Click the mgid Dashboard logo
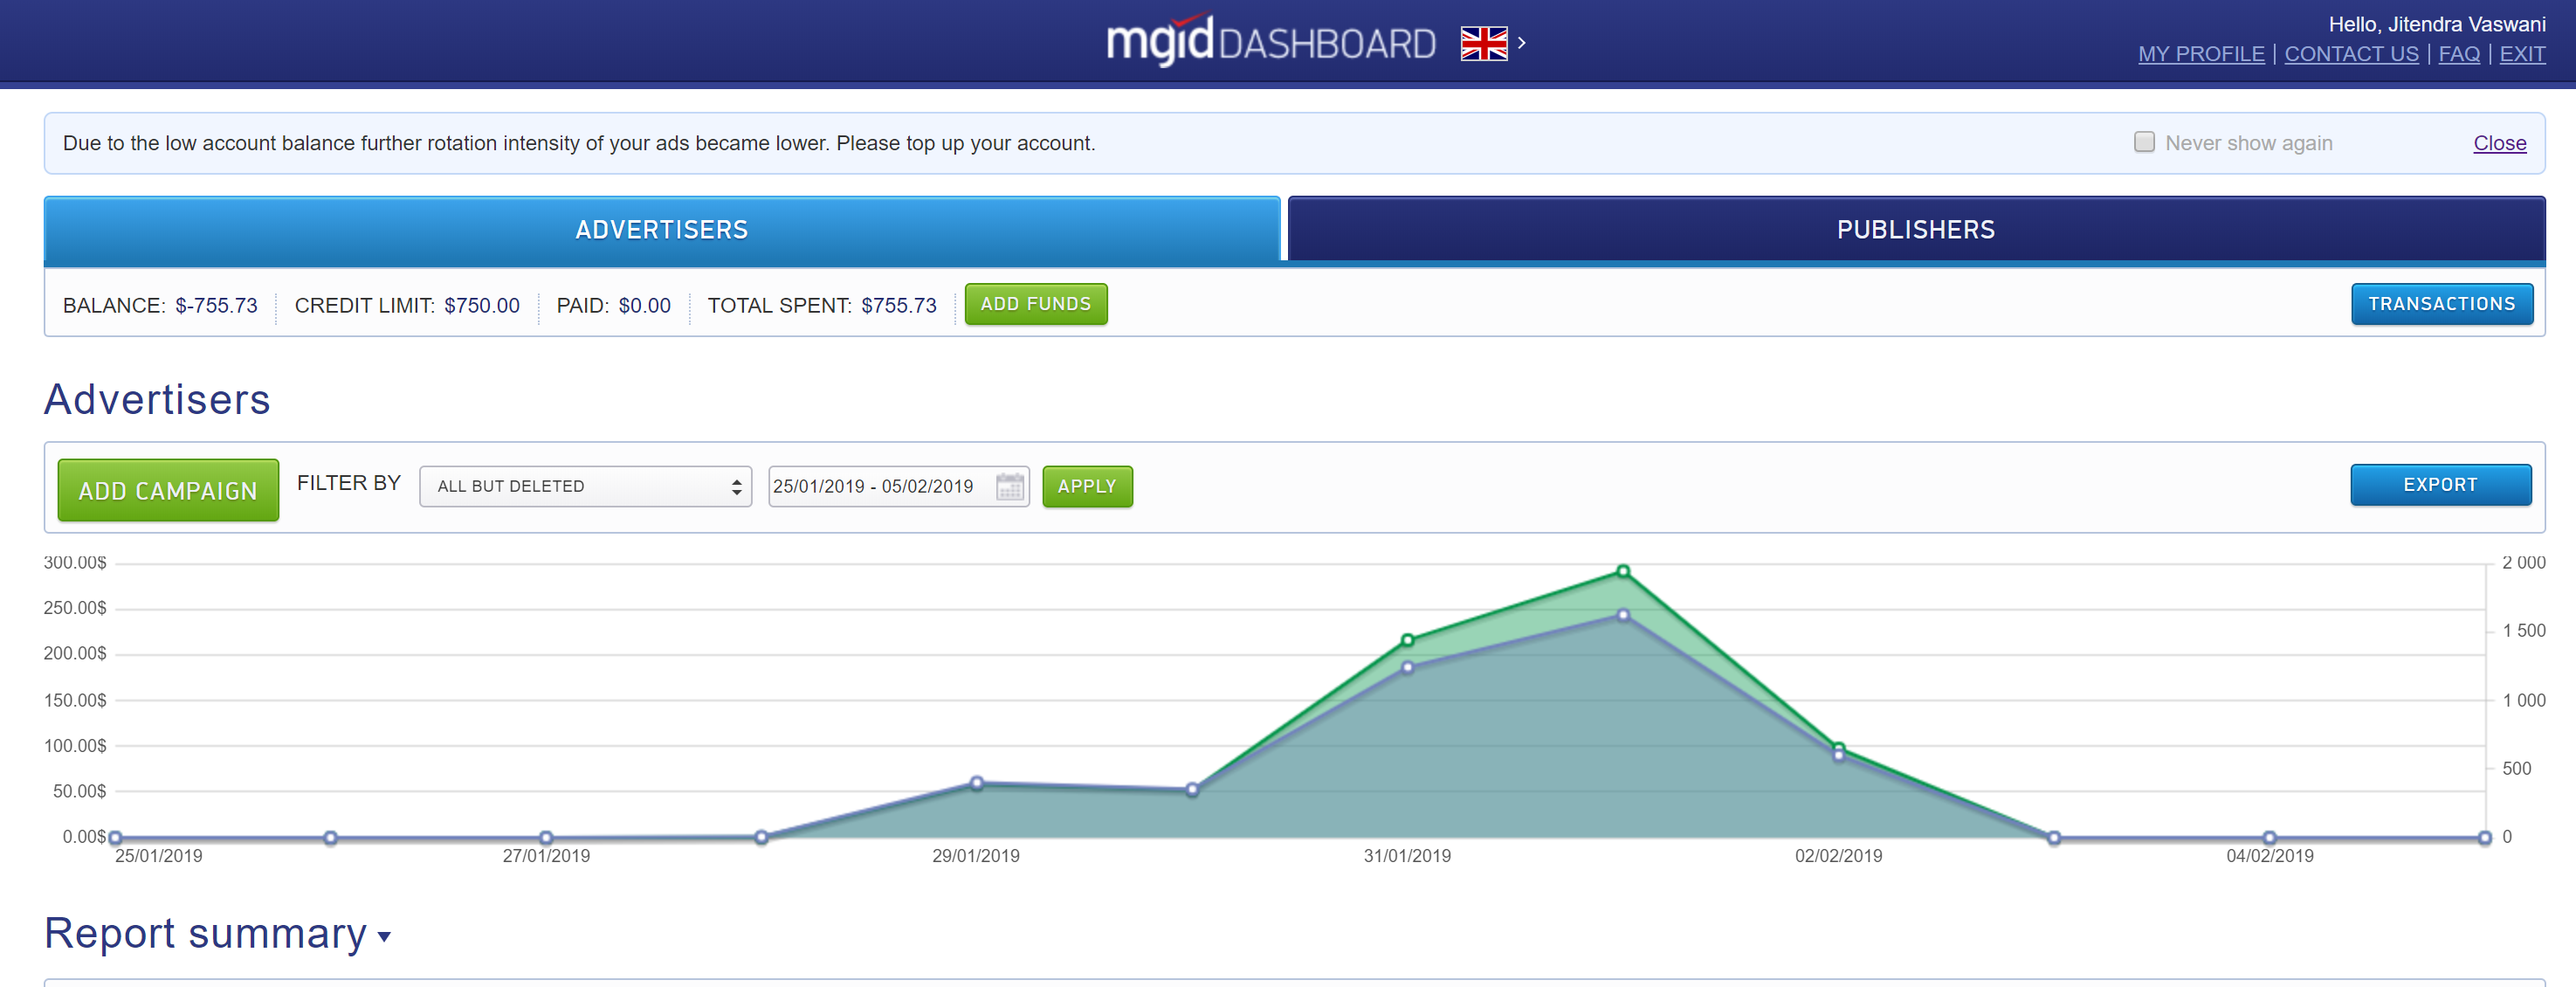This screenshot has height=987, width=2576. (x=1270, y=42)
